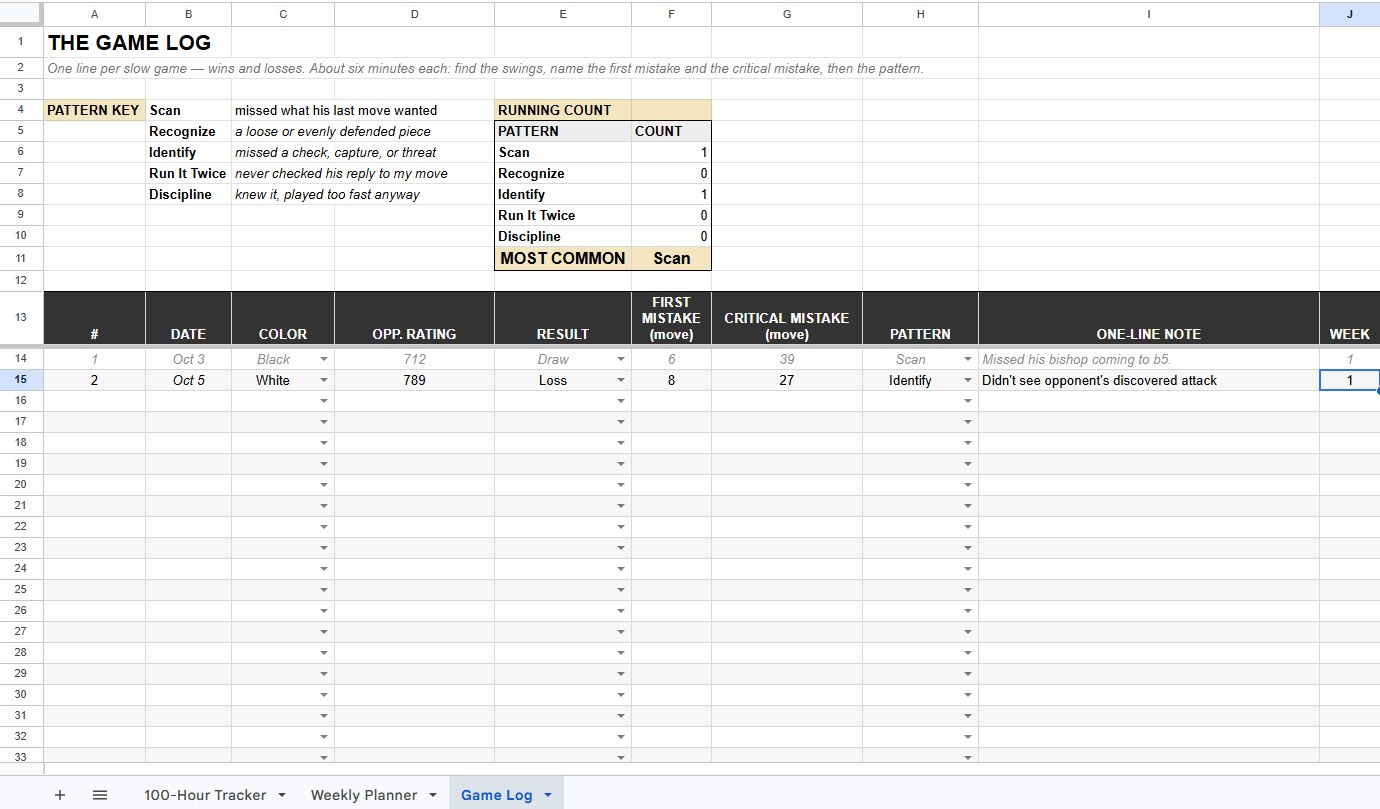1380x809 pixels.
Task: Open the Weekly Planner tab dropdown arrow
Action: pyautogui.click(x=433, y=795)
